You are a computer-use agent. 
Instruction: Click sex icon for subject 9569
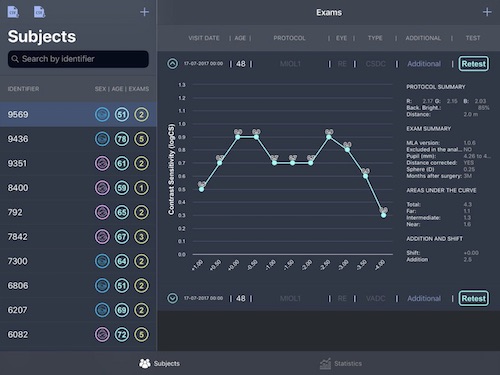102,114
